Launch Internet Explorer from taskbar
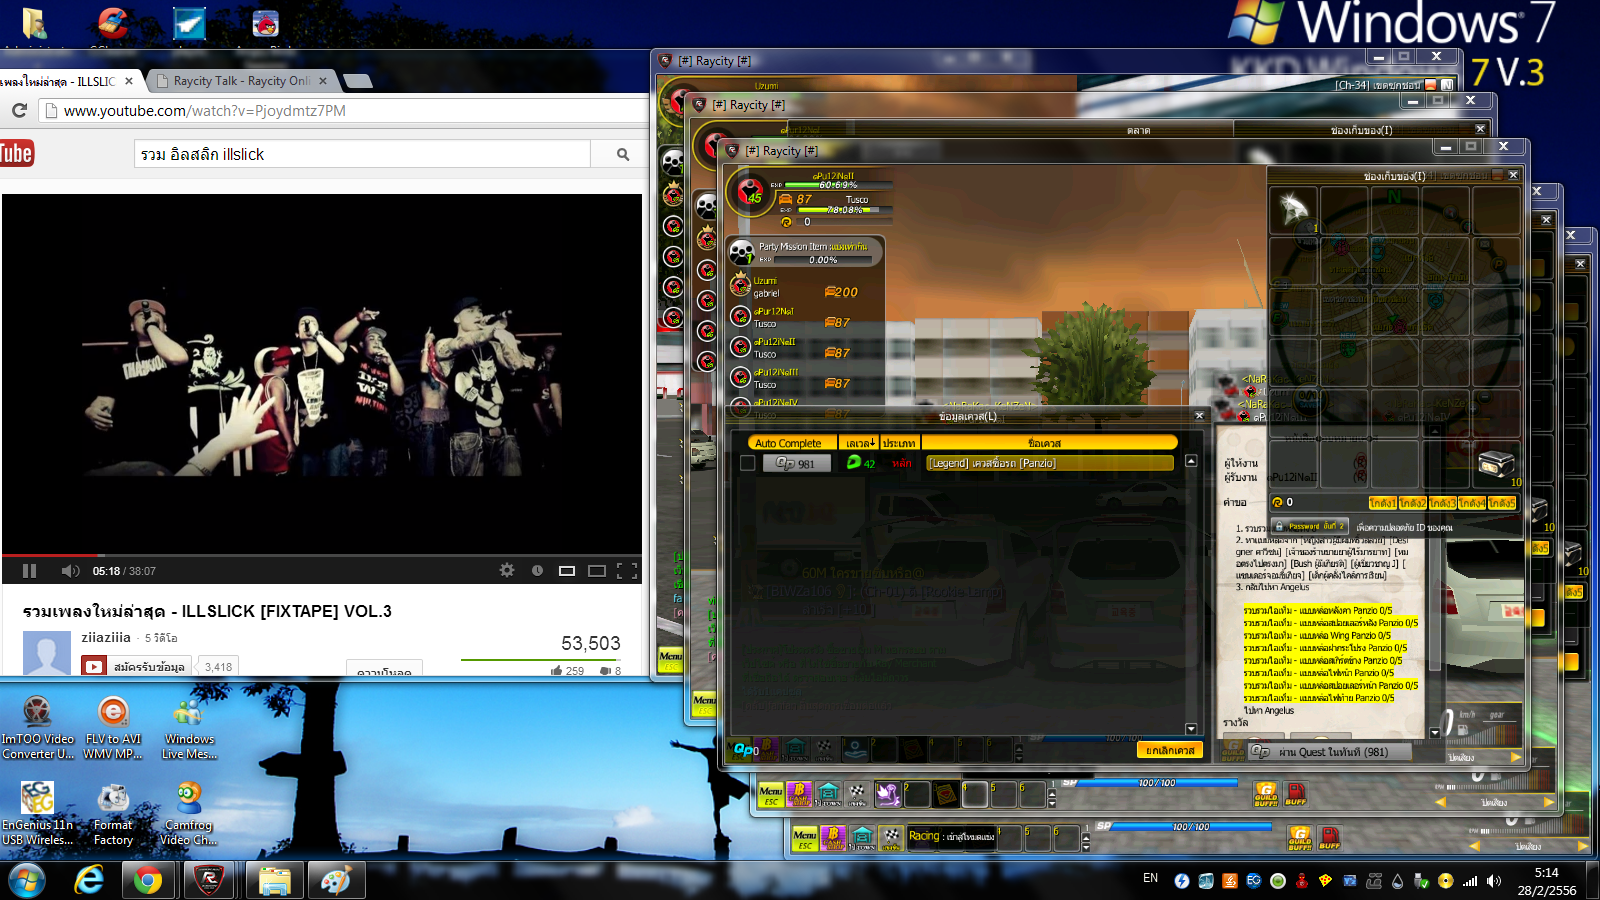The height and width of the screenshot is (900, 1600). [90, 880]
